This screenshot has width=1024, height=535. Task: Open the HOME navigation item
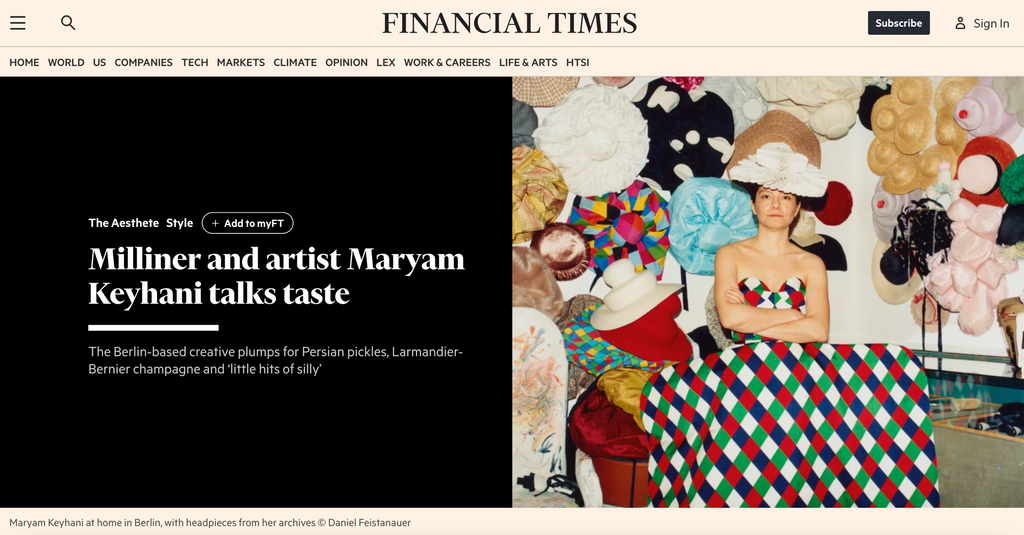click(x=24, y=63)
